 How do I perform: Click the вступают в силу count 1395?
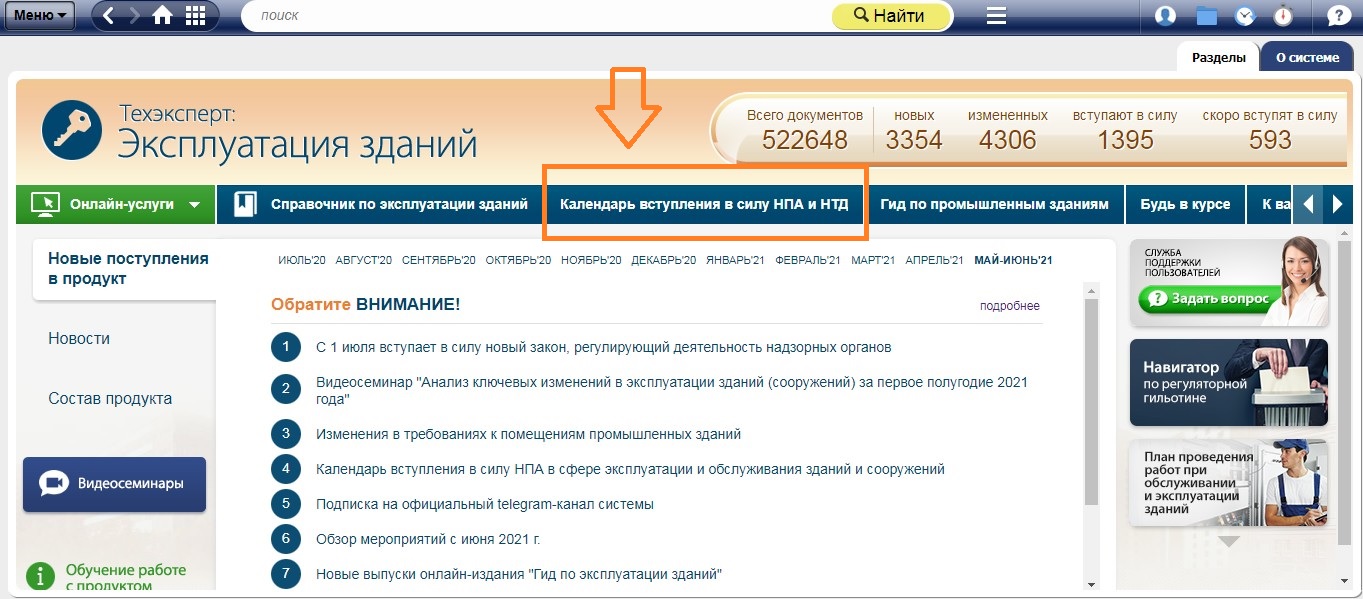click(x=1126, y=139)
